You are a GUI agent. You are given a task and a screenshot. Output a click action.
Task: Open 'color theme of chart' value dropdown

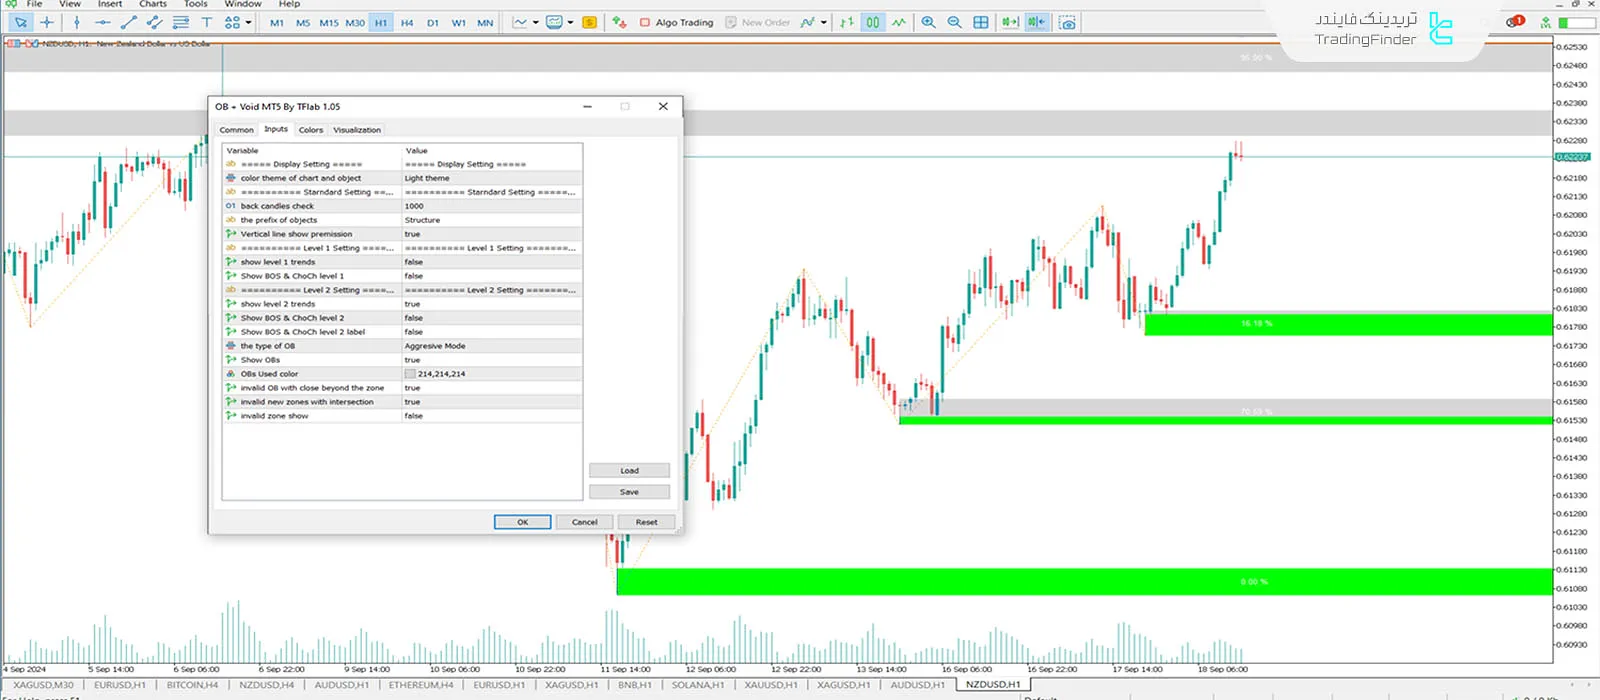[x=490, y=178]
